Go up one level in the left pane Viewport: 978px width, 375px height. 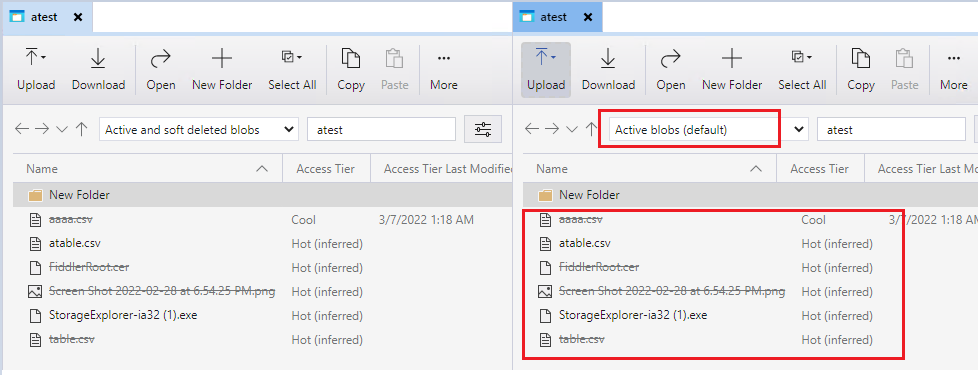coord(81,129)
